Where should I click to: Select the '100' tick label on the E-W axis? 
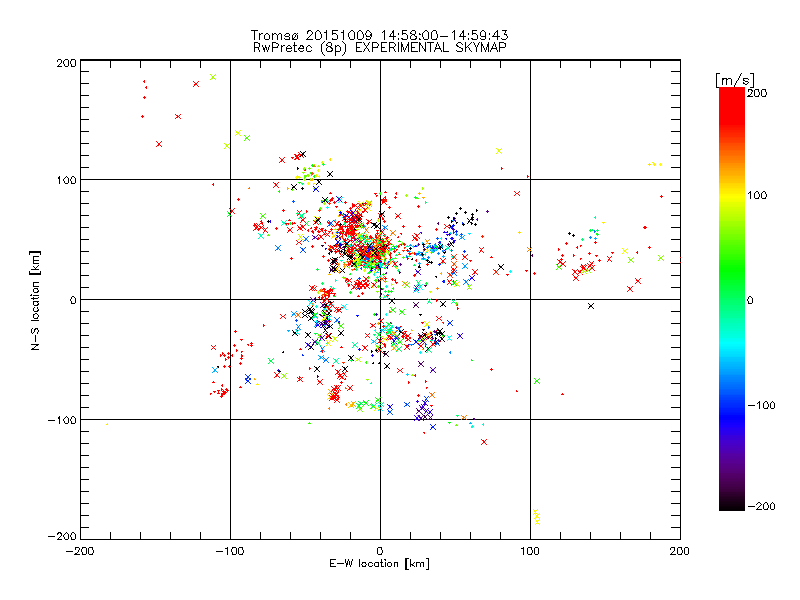point(530,551)
